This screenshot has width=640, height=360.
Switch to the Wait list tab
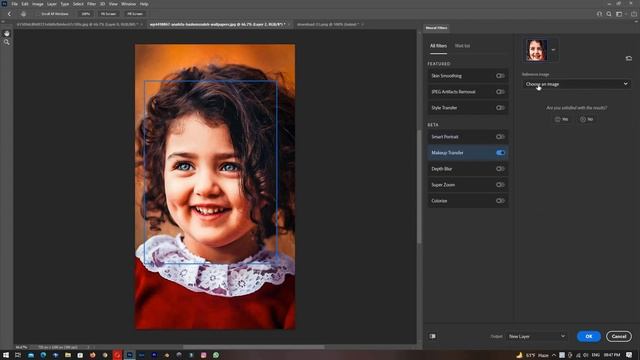tap(462, 46)
